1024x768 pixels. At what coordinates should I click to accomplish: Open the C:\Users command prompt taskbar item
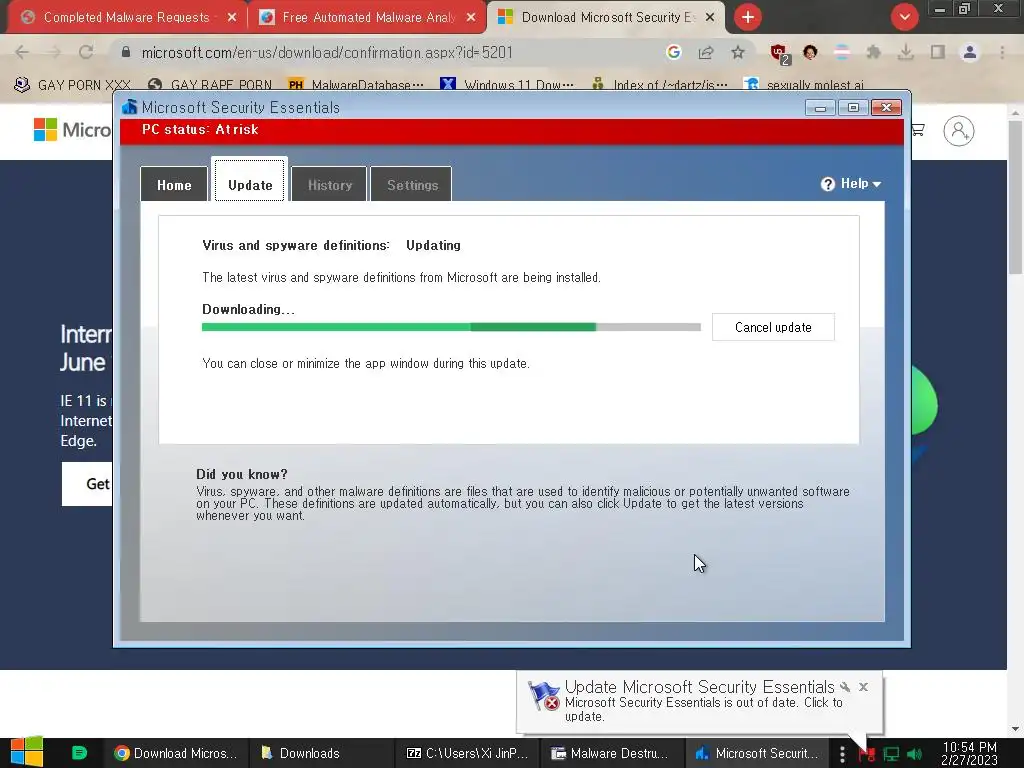468,753
